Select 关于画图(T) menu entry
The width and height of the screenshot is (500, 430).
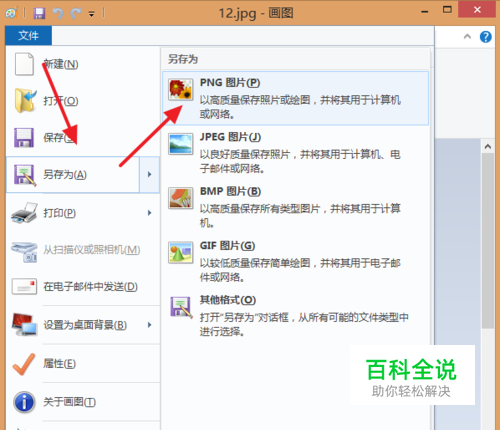pos(83,402)
